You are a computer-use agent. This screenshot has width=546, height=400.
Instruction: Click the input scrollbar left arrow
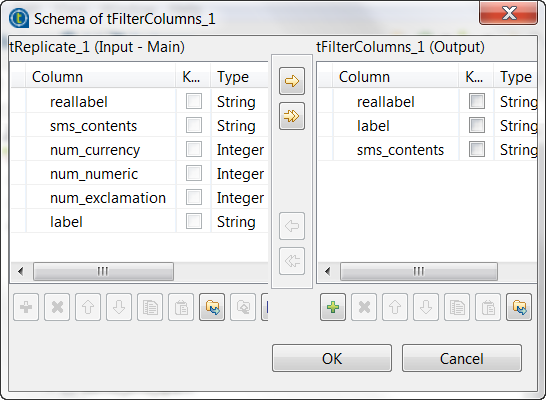(x=21, y=271)
